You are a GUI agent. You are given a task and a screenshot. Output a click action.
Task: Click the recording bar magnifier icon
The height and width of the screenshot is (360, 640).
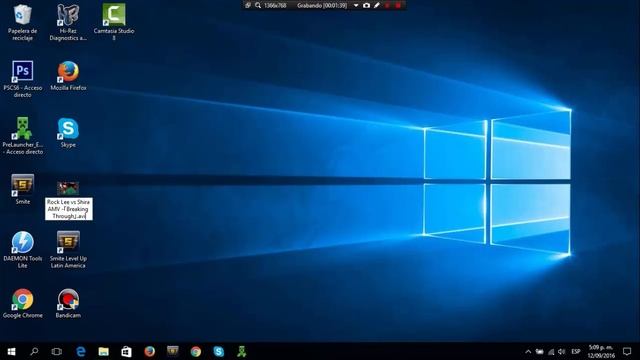coord(258,5)
